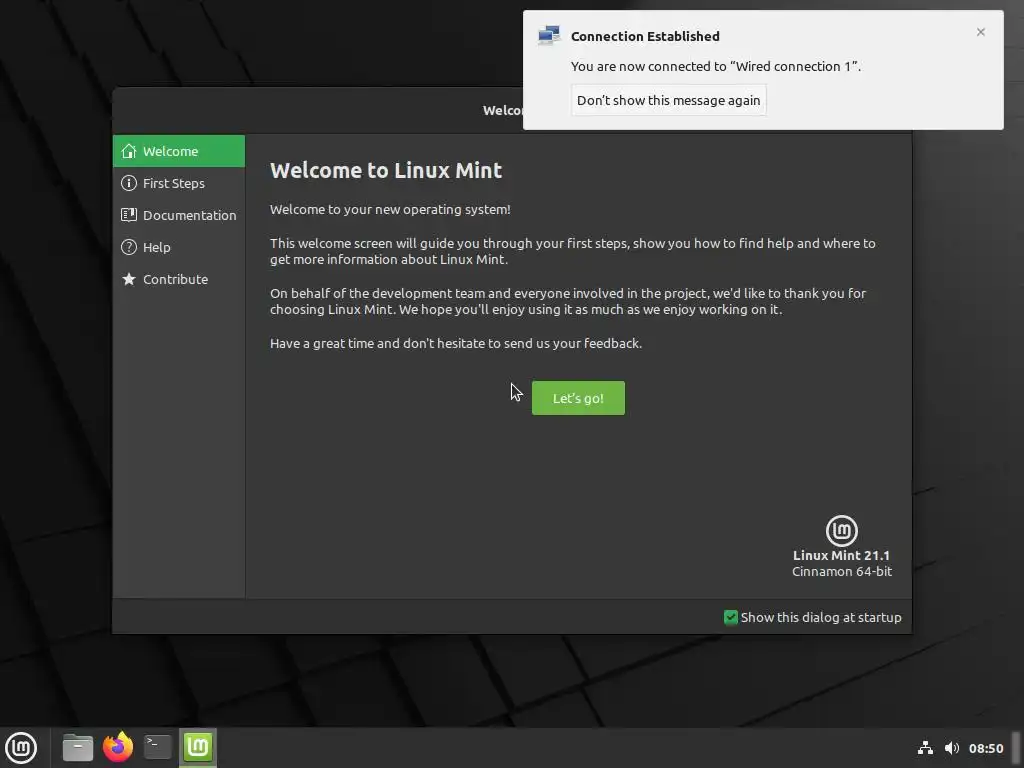Select the Welcome section in sidebar
This screenshot has width=1024, height=768.
point(179,151)
